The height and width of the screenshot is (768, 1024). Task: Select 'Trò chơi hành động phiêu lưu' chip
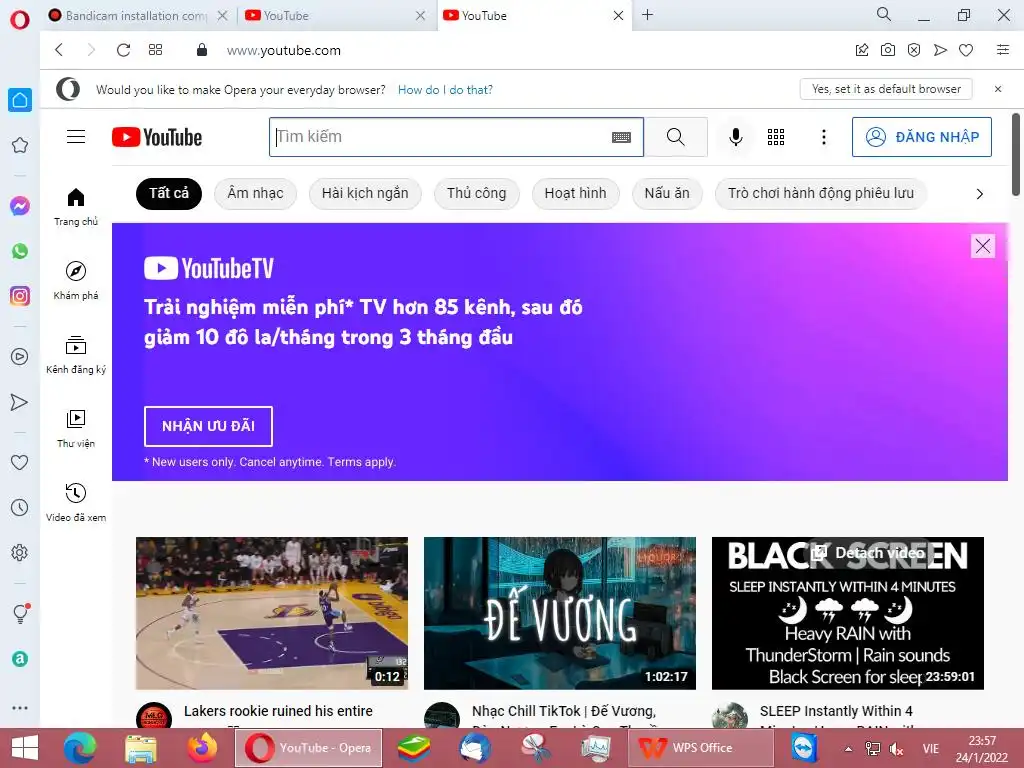tap(821, 194)
